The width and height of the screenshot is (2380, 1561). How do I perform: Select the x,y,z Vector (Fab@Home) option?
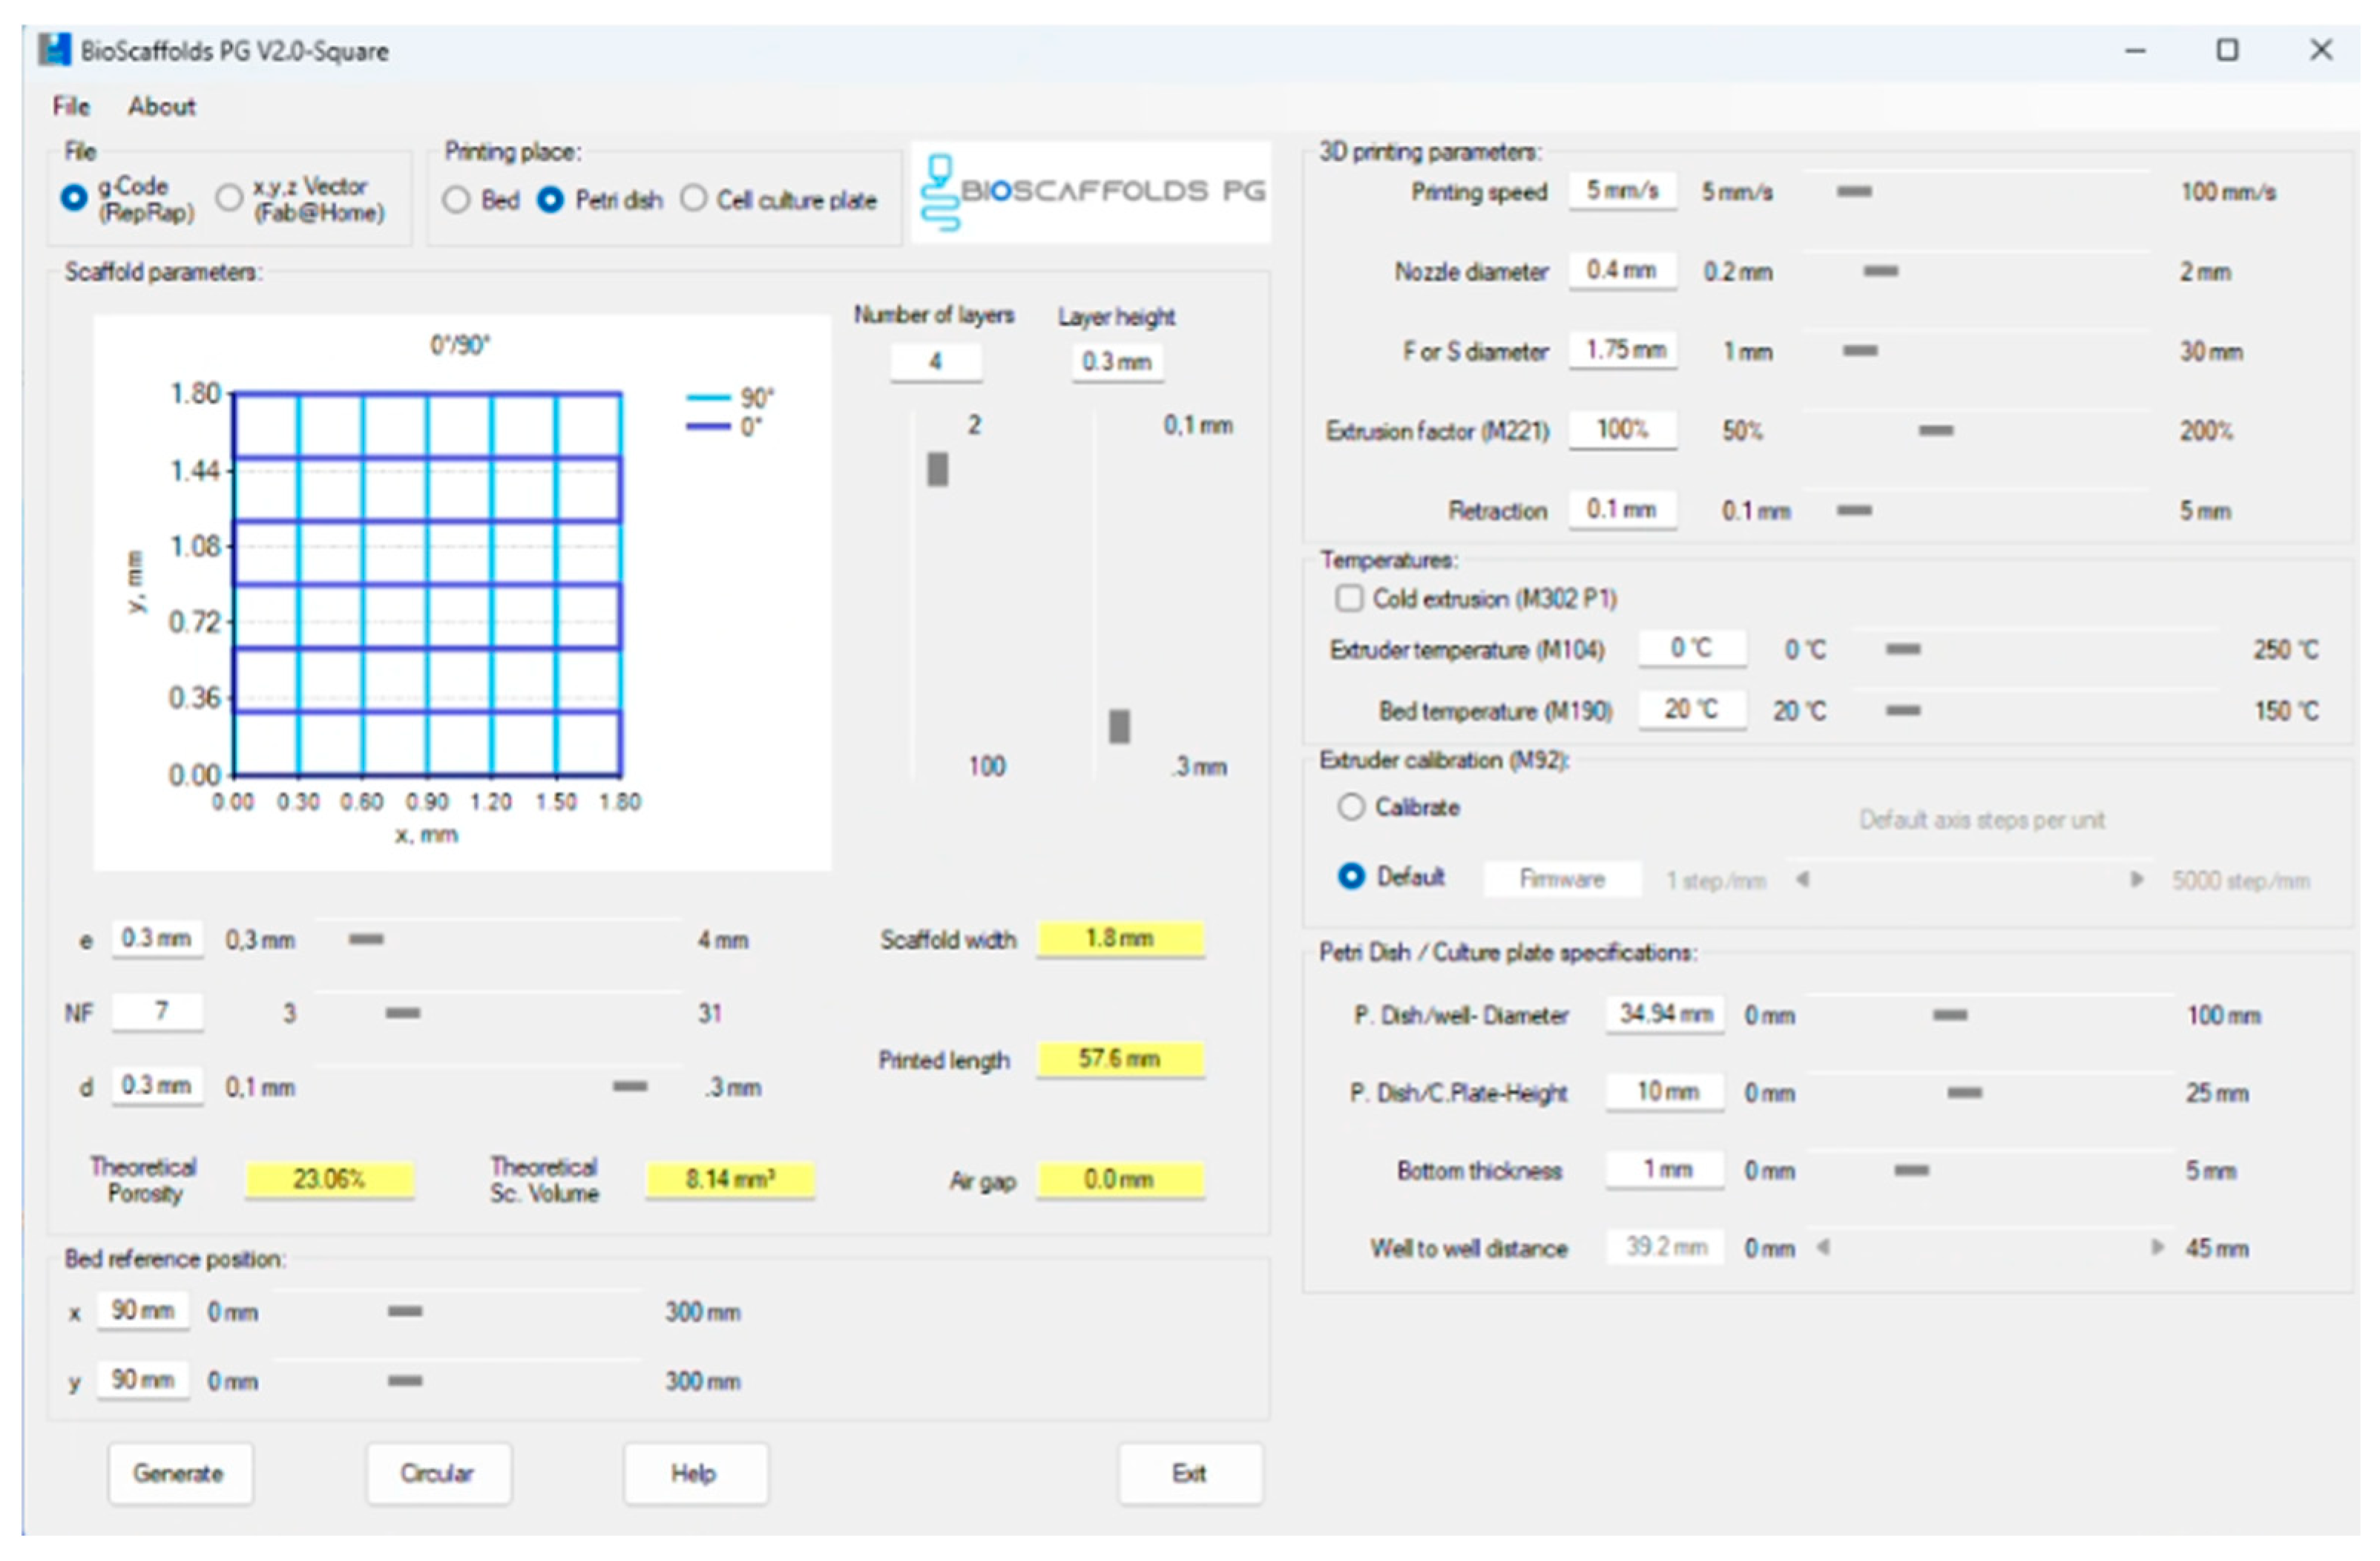click(x=230, y=198)
